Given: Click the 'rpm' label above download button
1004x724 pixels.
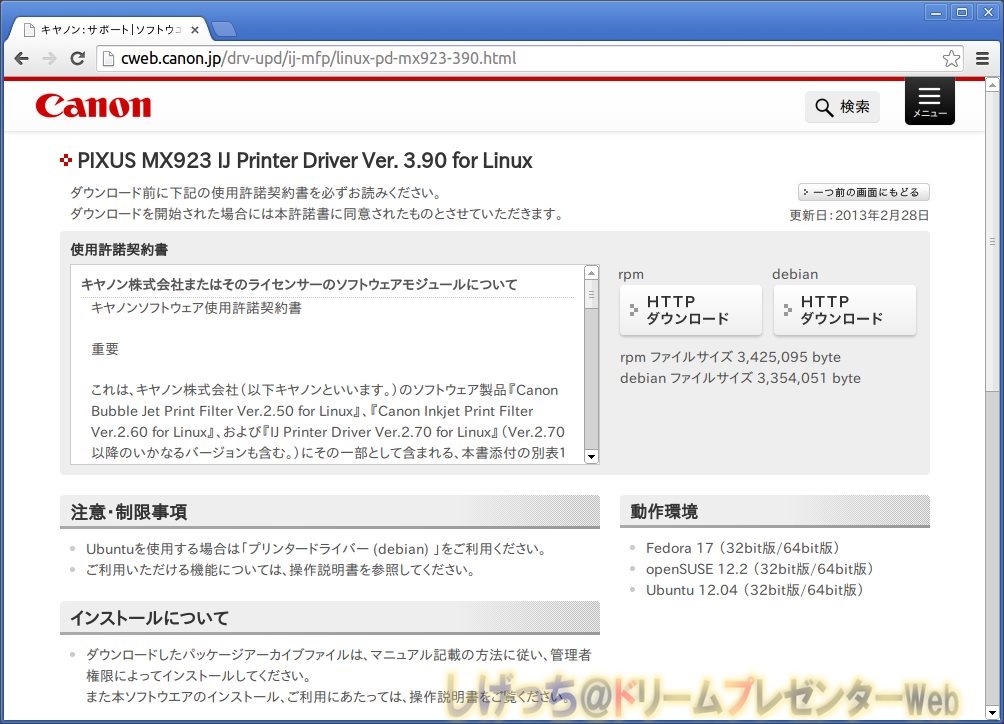Looking at the screenshot, I should pos(631,275).
